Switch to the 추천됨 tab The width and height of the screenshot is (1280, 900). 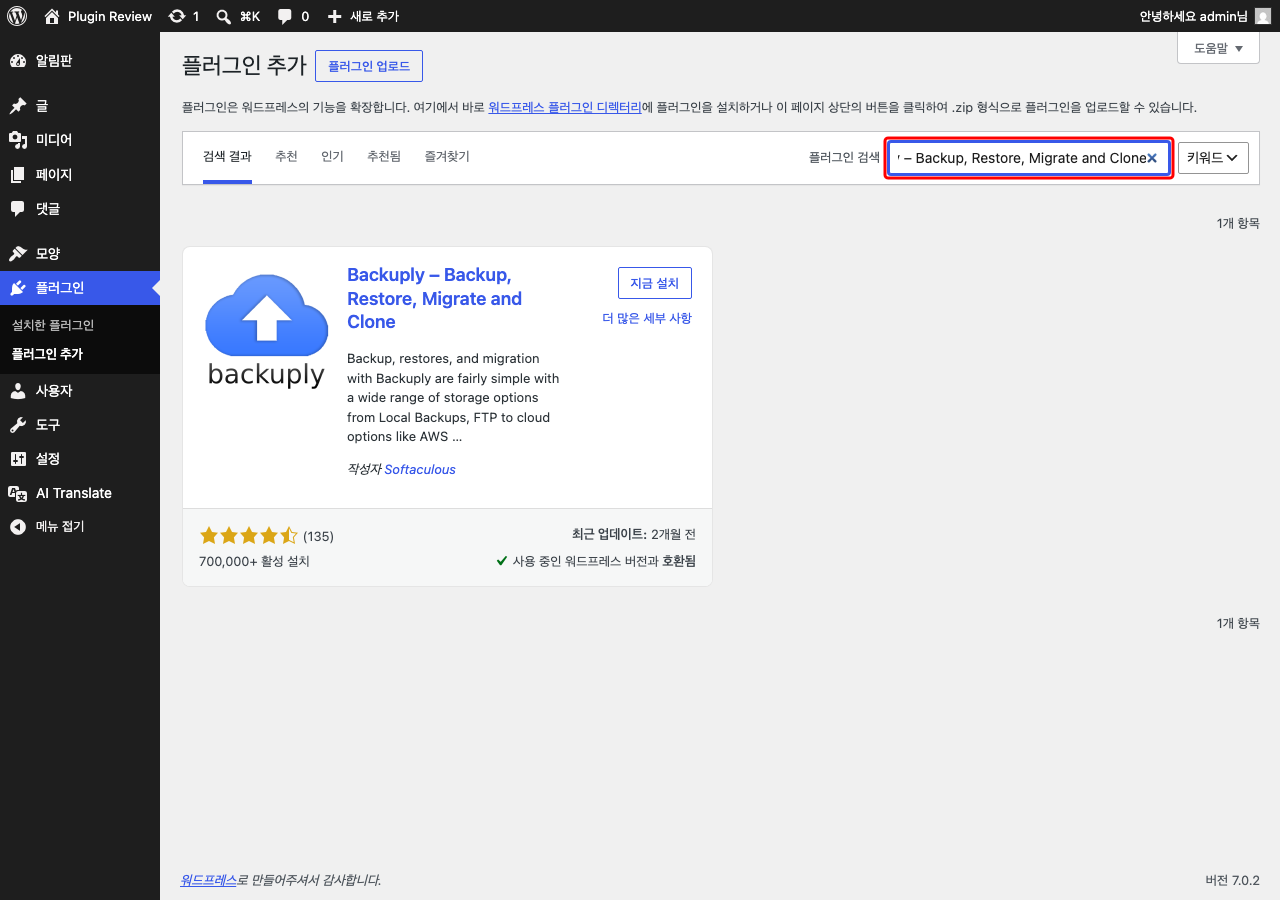tap(384, 157)
